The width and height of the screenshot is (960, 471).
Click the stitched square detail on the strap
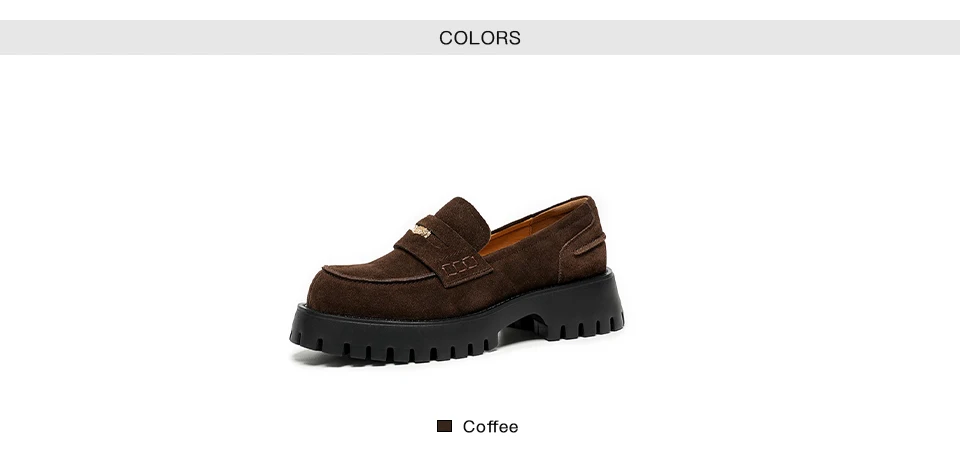point(460,266)
